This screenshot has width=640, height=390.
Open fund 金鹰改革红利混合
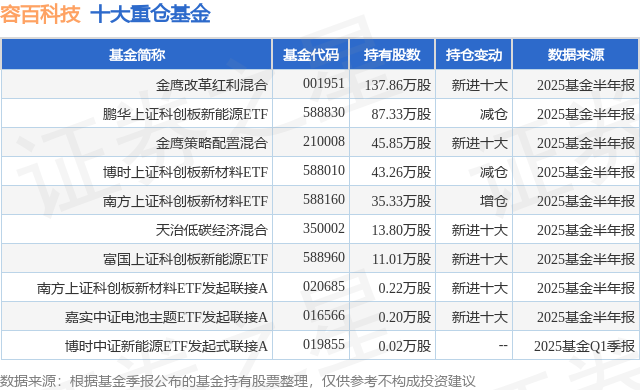[x=211, y=85]
